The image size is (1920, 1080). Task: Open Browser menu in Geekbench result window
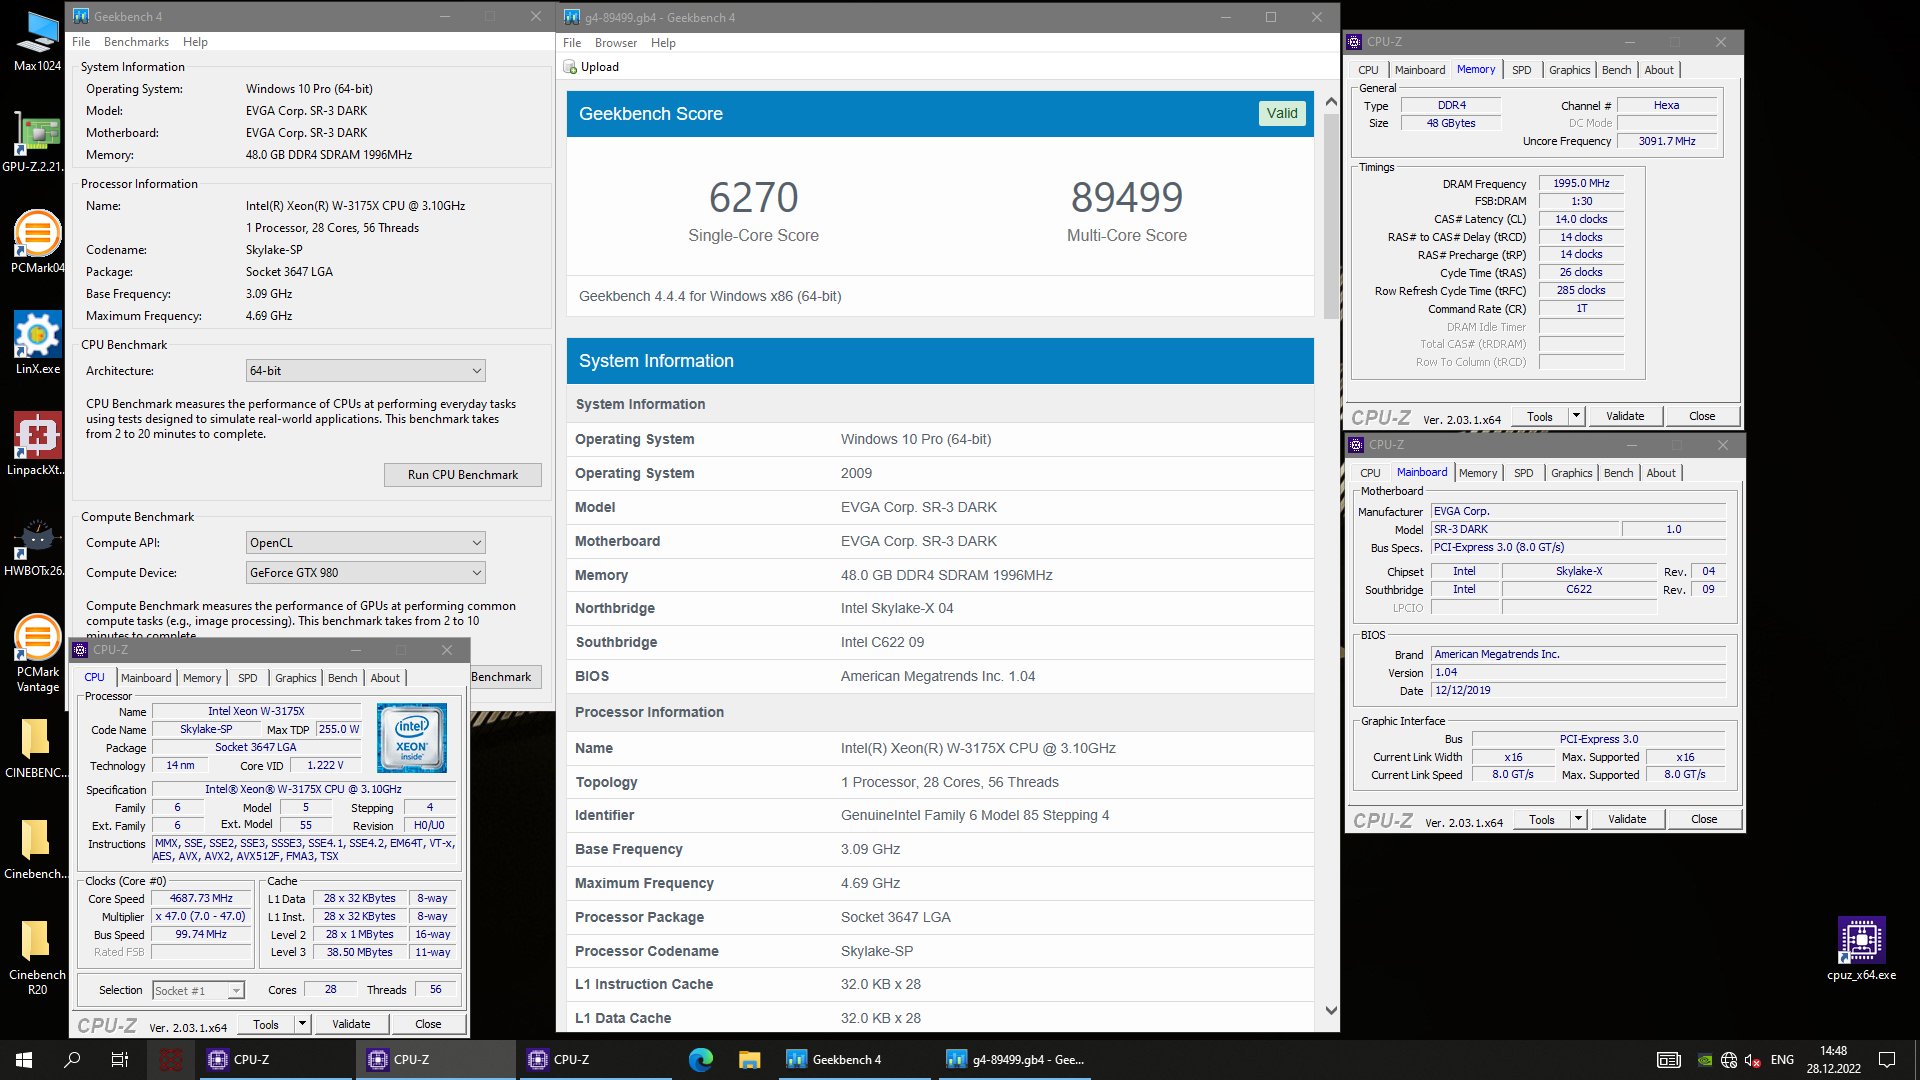pyautogui.click(x=616, y=43)
